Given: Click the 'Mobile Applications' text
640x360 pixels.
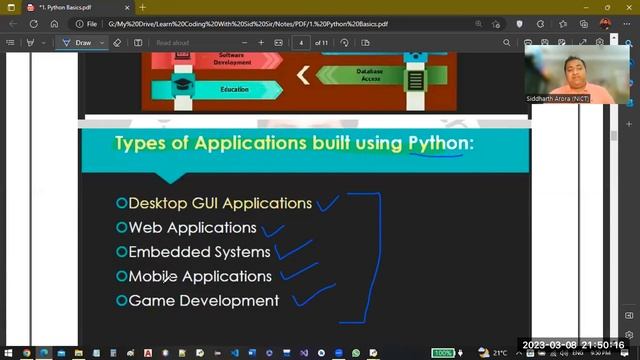Looking at the screenshot, I should pyautogui.click(x=200, y=276).
